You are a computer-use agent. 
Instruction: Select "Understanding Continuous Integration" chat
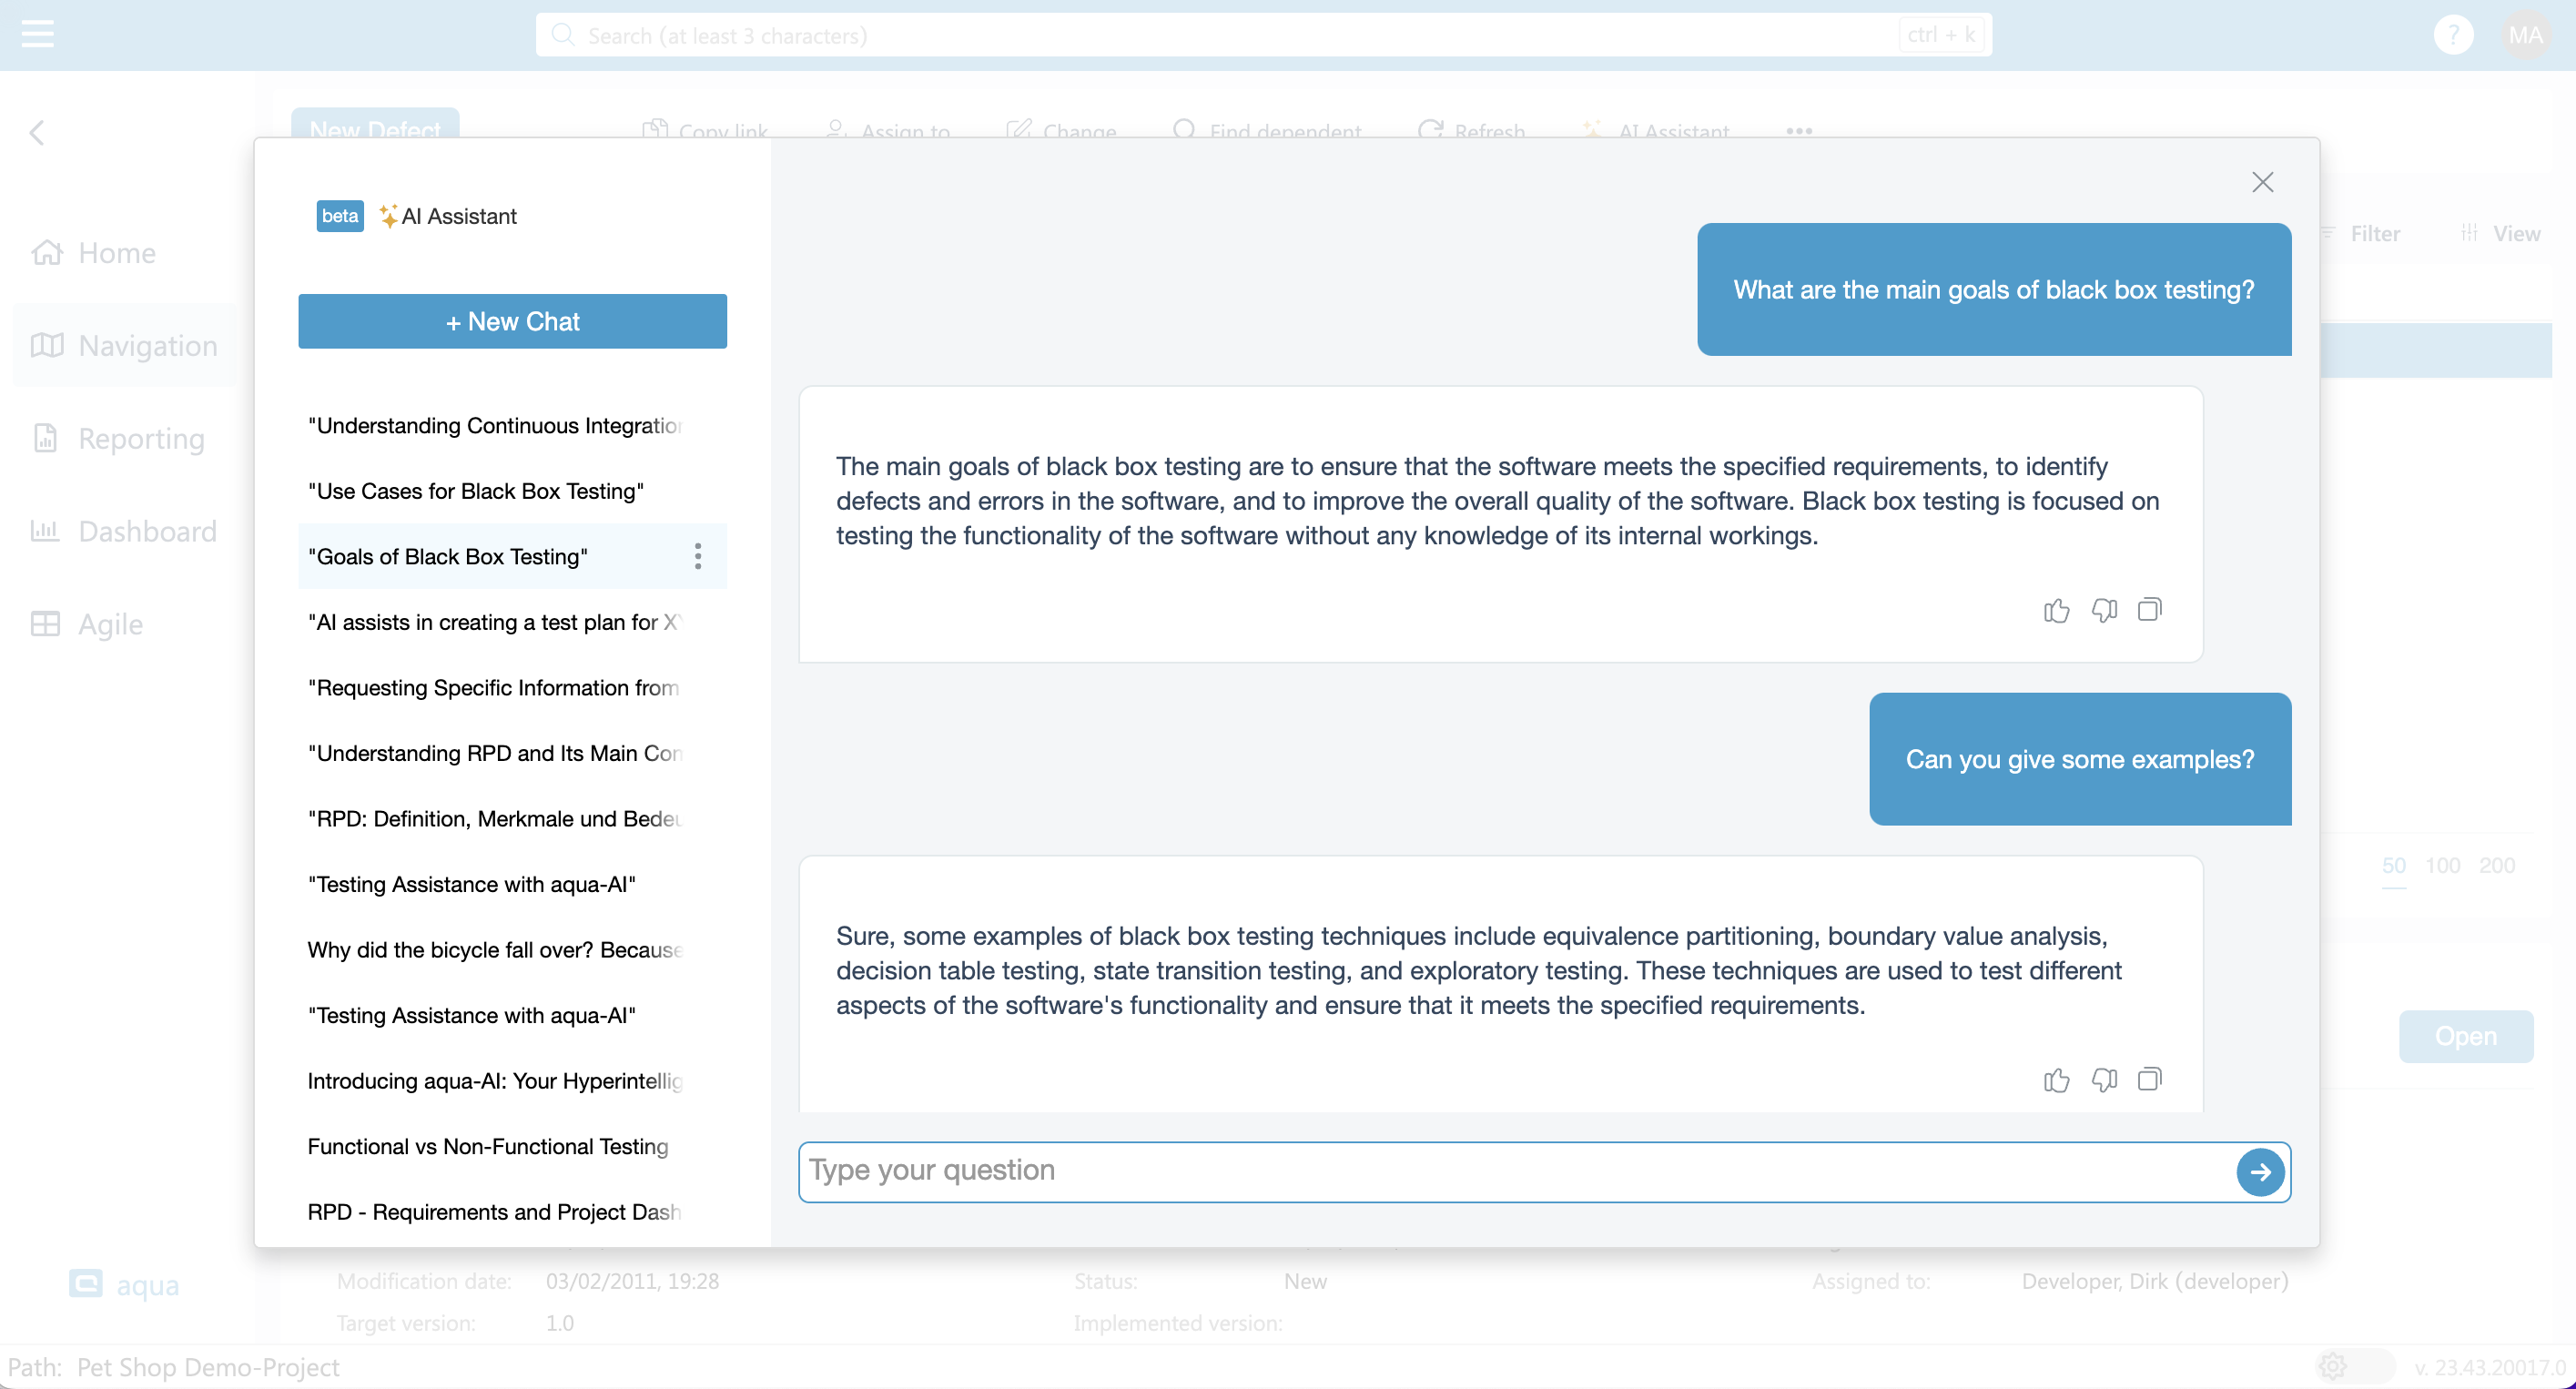(495, 425)
